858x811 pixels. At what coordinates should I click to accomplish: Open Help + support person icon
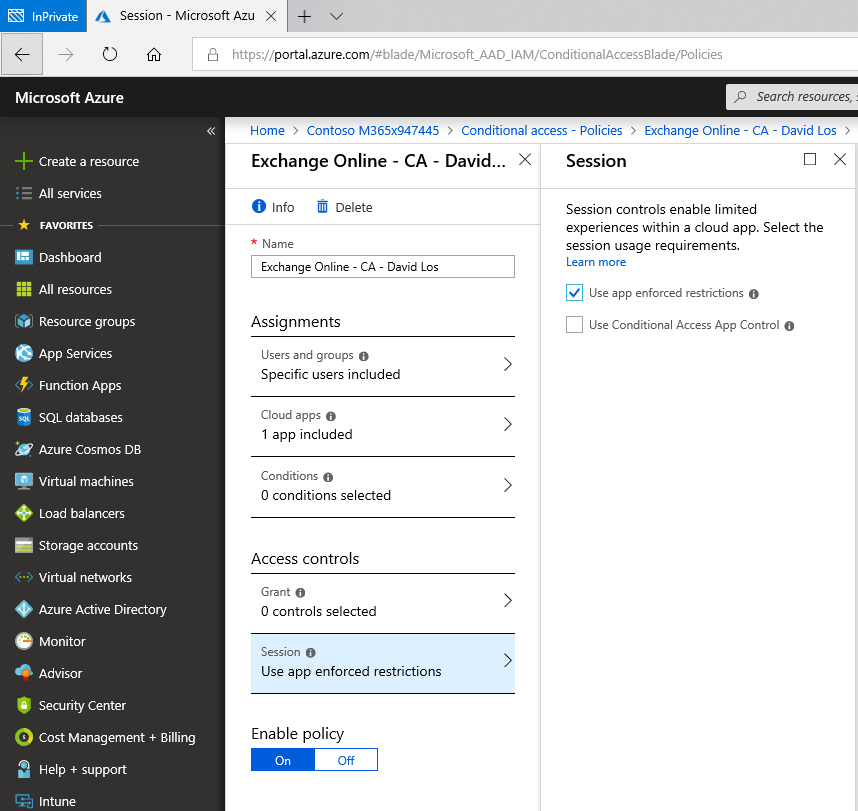tap(24, 769)
